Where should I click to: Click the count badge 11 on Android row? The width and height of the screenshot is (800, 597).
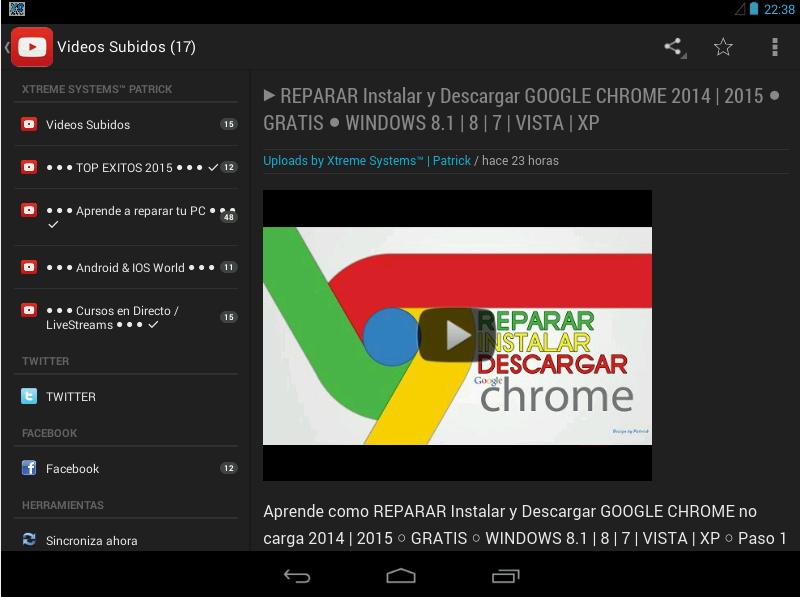[229, 267]
